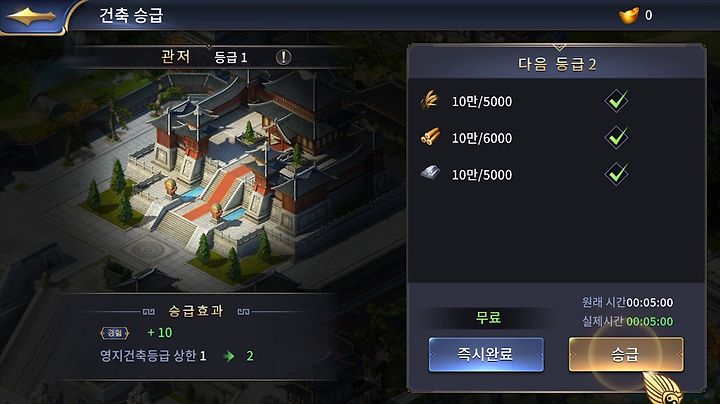Tap the green arrow next to 영지건축등급 상한
The width and height of the screenshot is (720, 404).
[229, 356]
